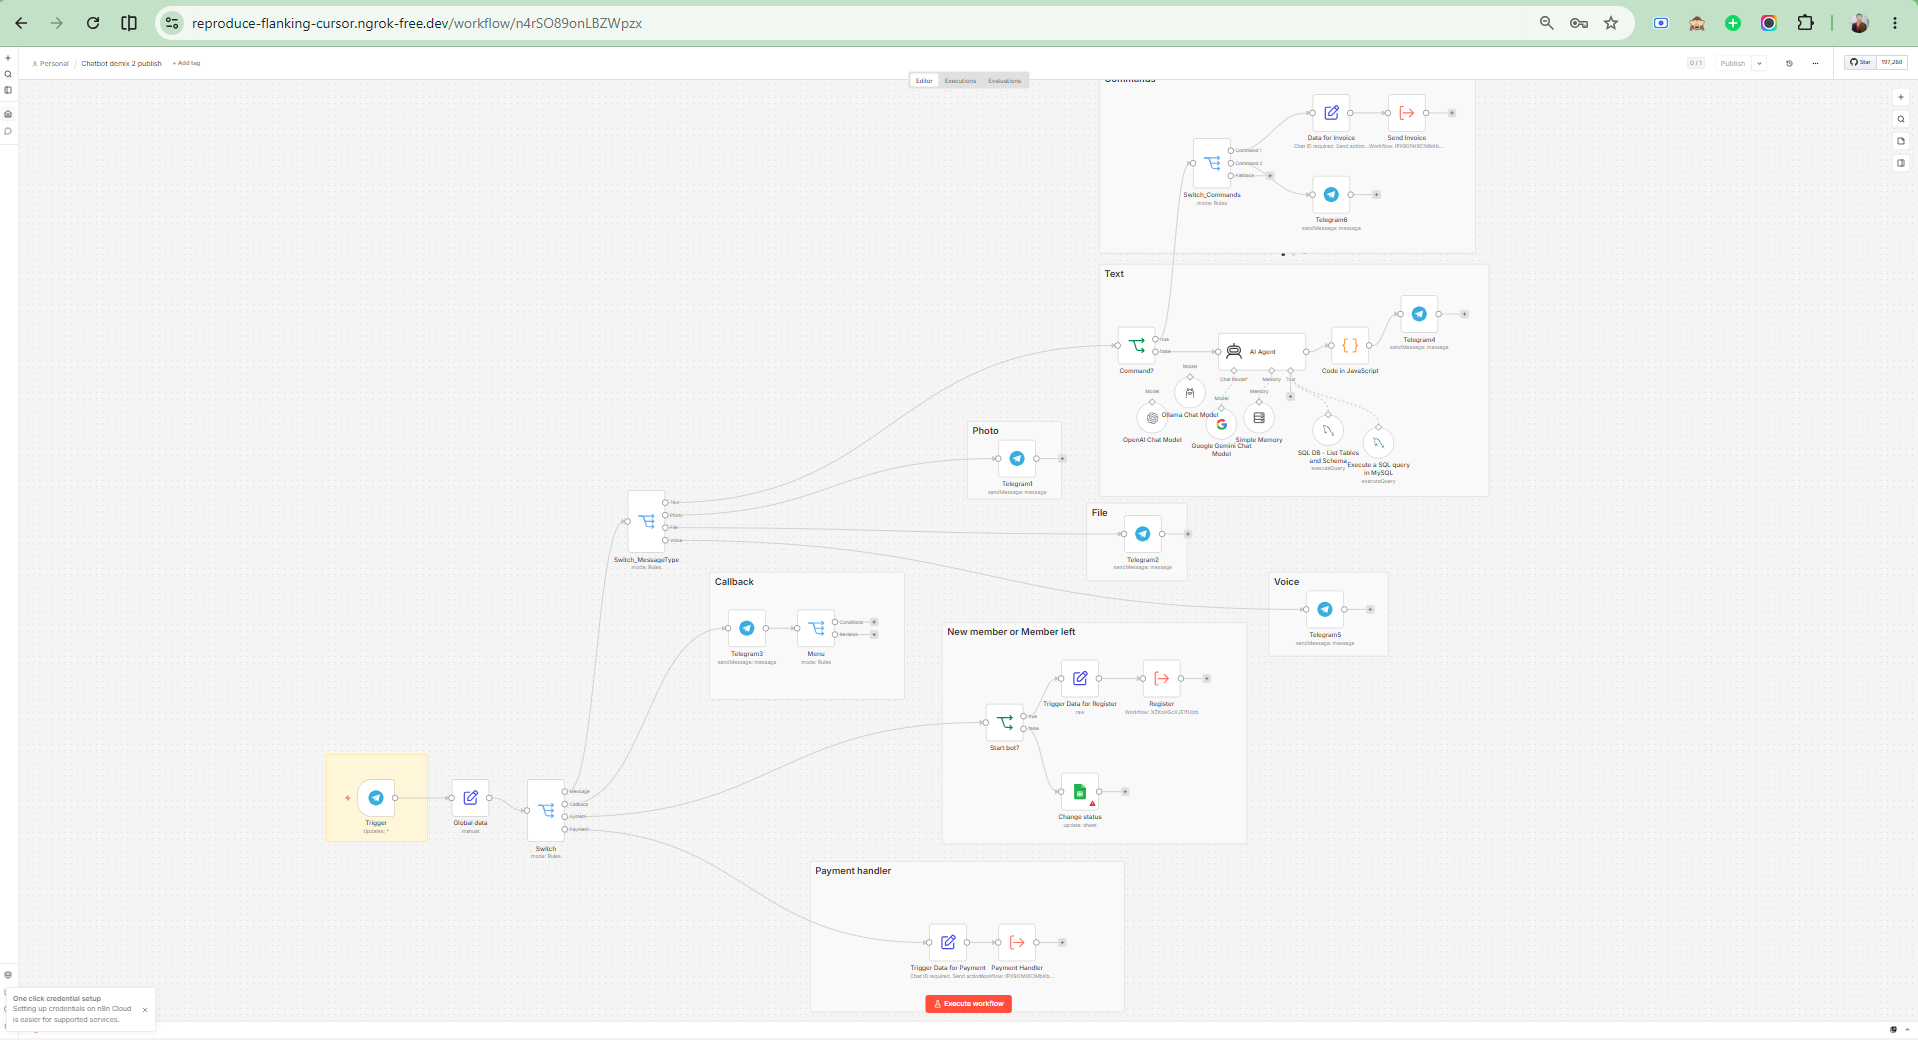Screen dimensions: 1918x1040
Task: Open the left sidebar search icon
Action: pos(8,74)
